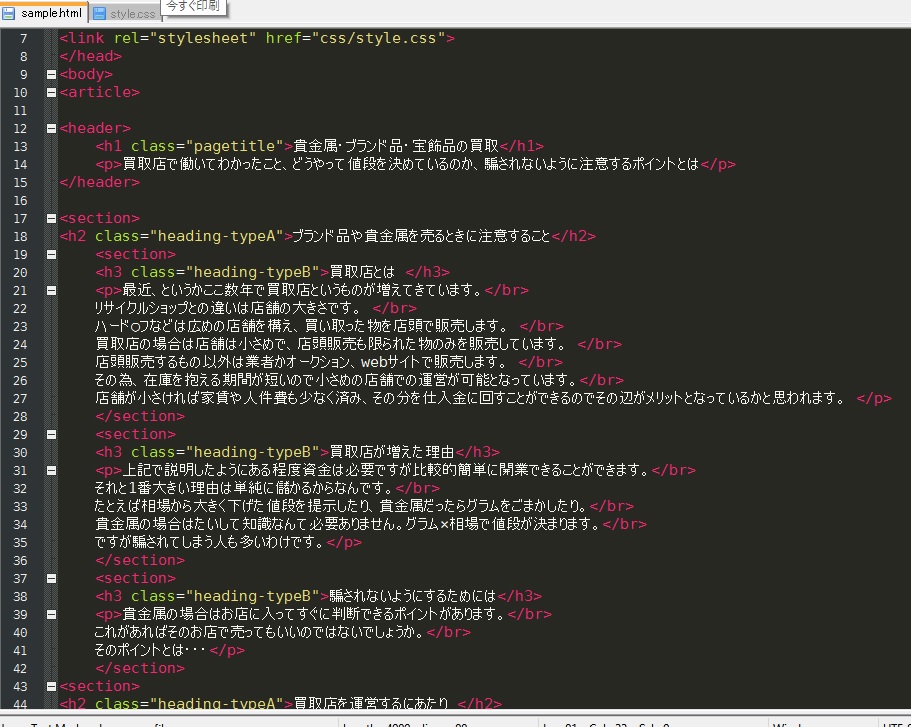The image size is (911, 727).
Task: Toggle the fold box beside line 39
Action: point(50,613)
